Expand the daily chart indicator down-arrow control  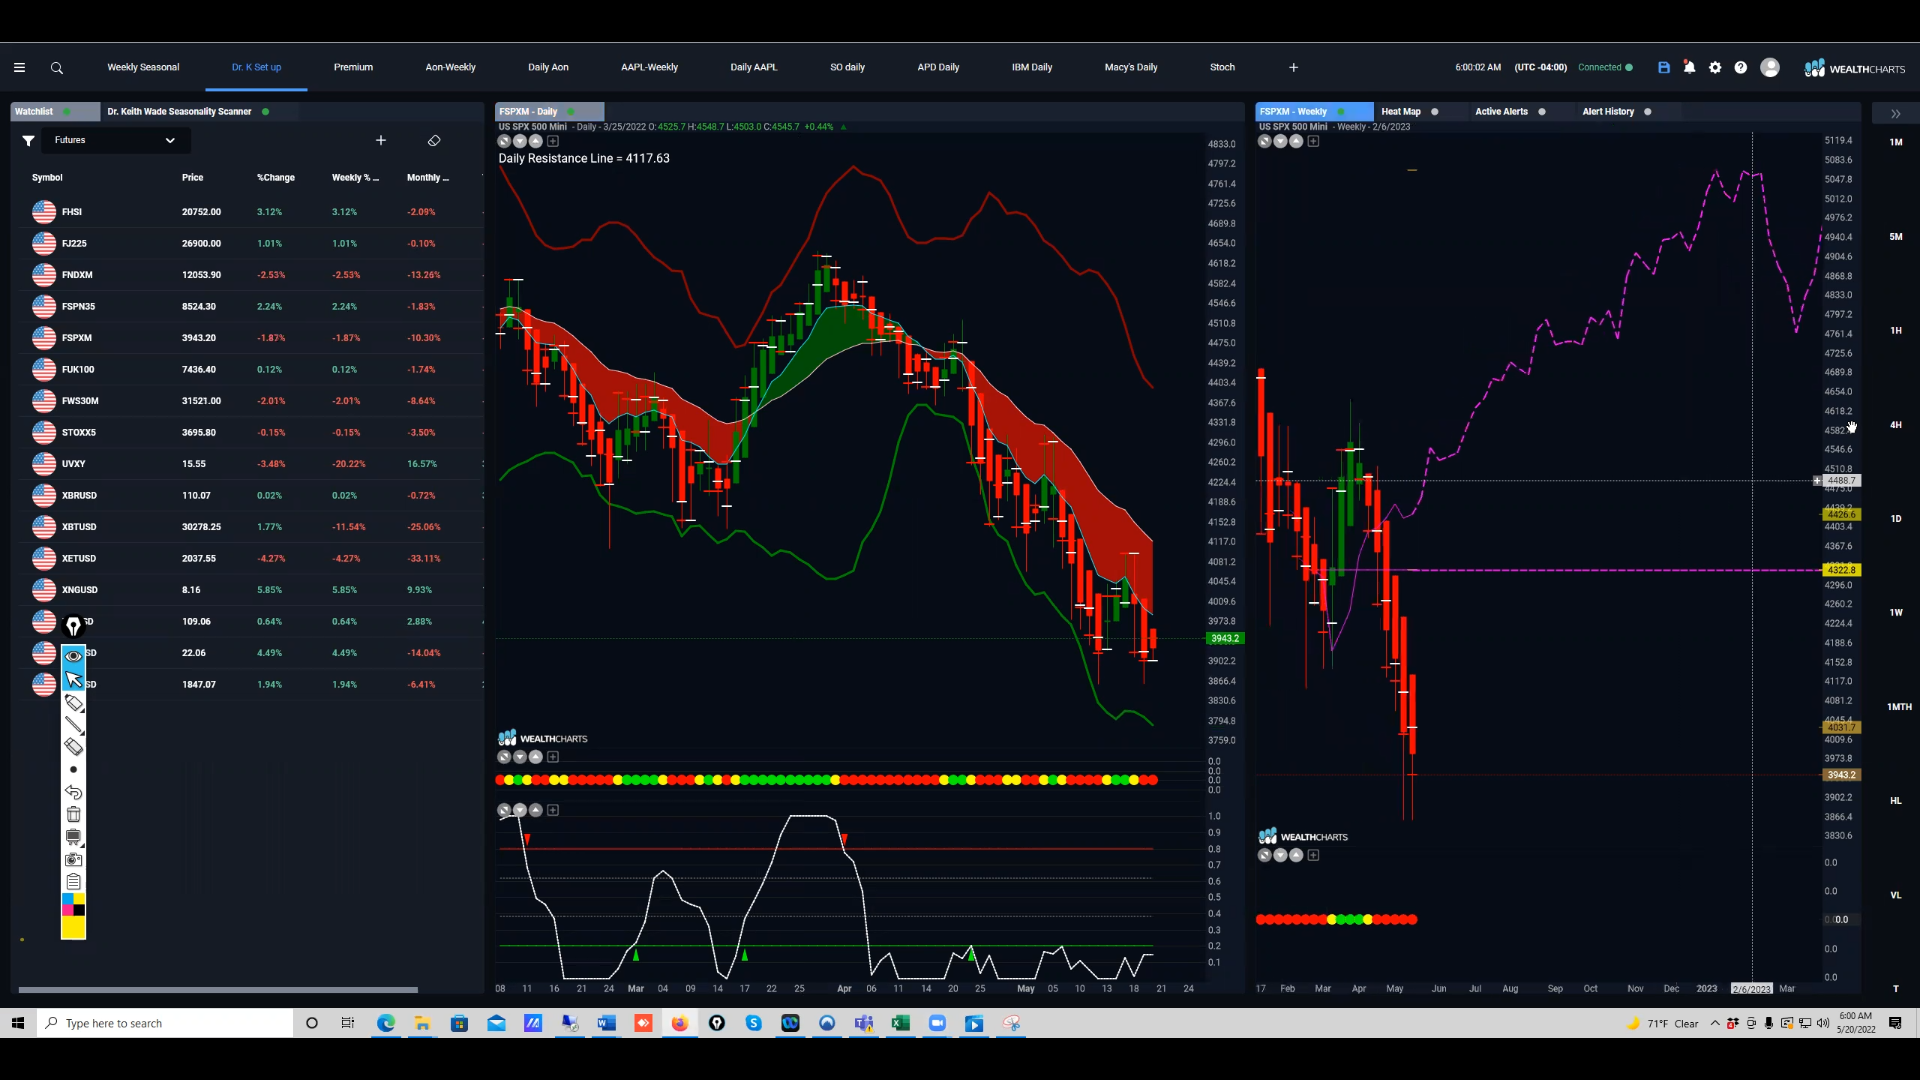520,141
